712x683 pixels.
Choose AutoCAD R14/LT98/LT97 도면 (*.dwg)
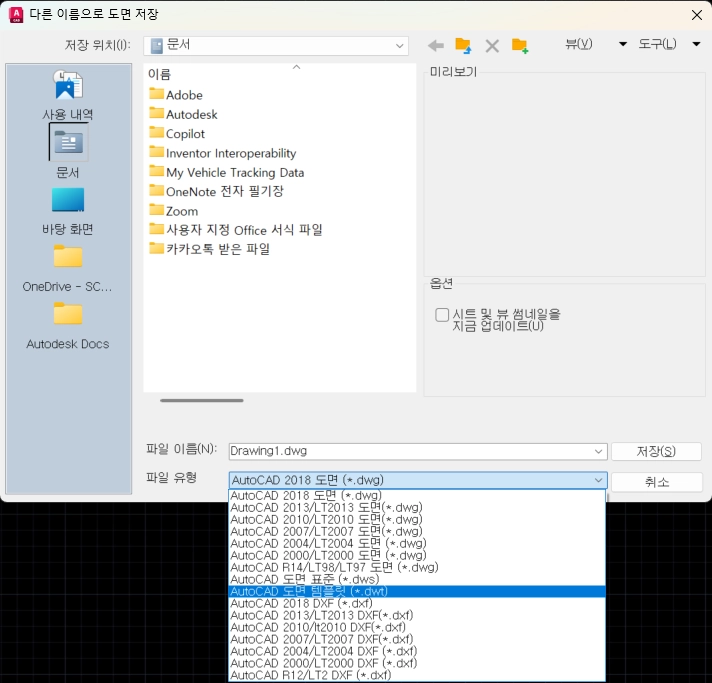click(417, 567)
